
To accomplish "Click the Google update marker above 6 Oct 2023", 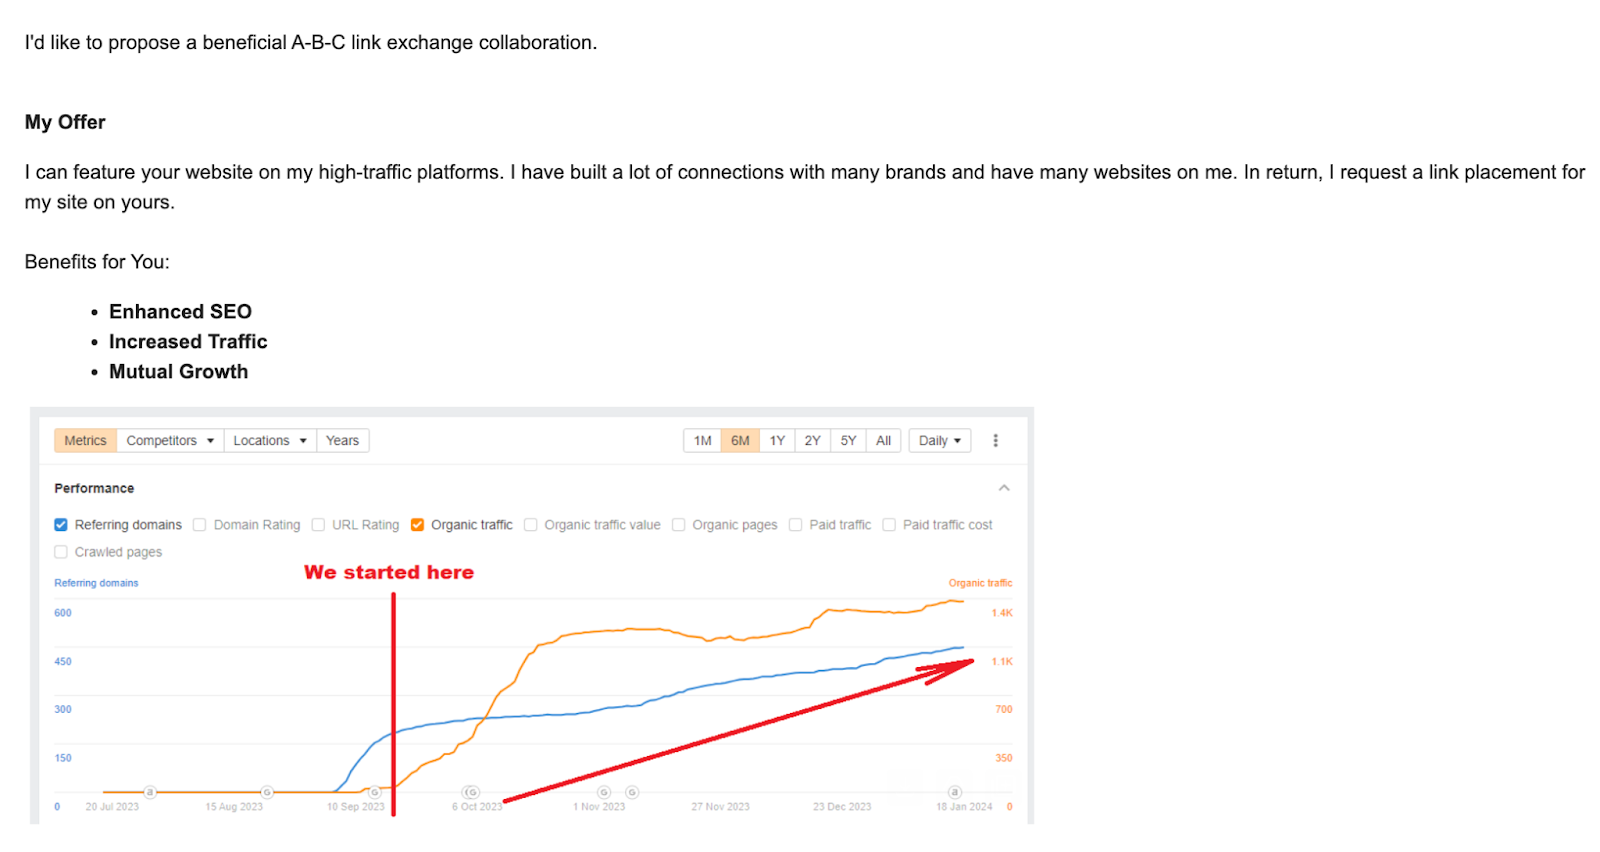I will coord(471,792).
